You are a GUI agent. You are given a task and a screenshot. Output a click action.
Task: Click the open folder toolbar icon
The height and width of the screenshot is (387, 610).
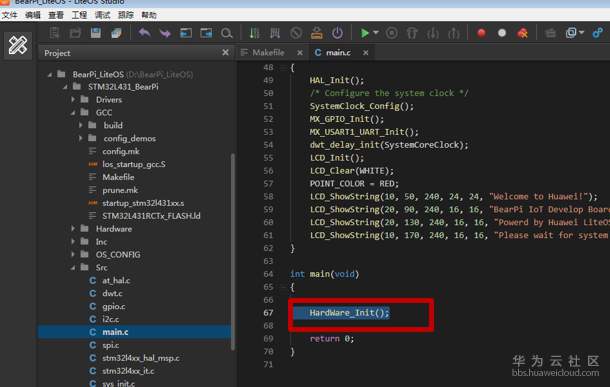[75, 33]
